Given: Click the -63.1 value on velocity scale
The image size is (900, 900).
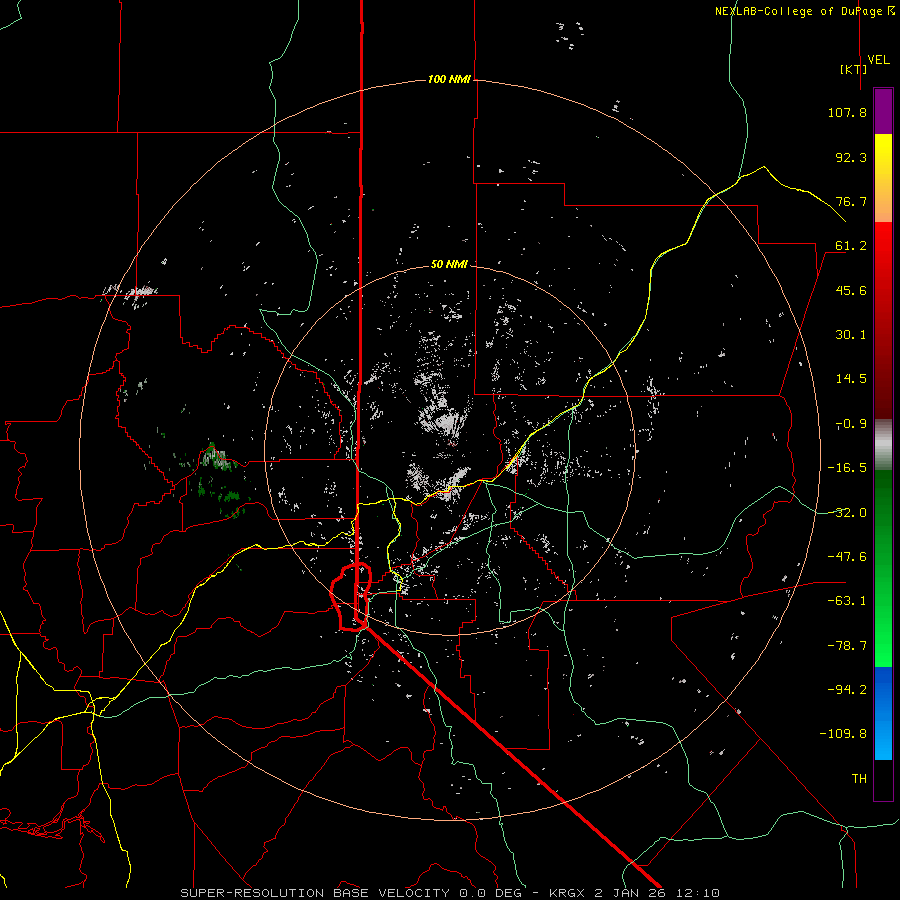Looking at the screenshot, I should 847,600.
